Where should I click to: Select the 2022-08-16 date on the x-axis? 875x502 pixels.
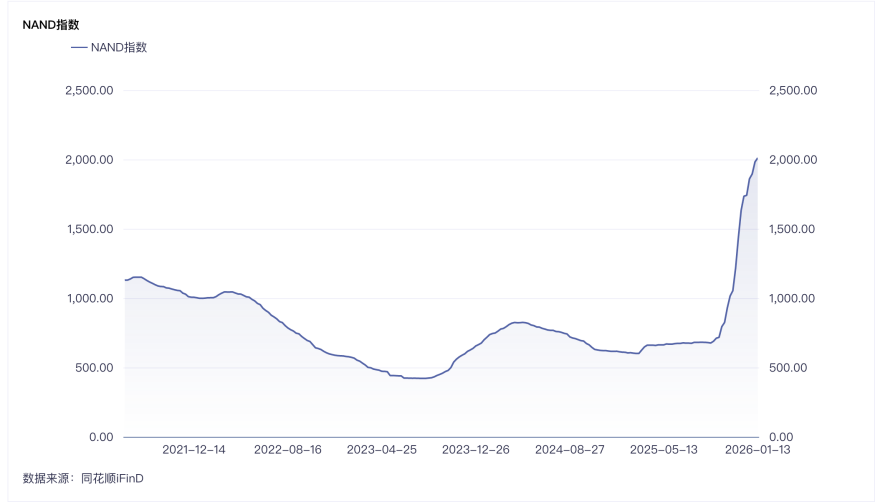(x=288, y=450)
